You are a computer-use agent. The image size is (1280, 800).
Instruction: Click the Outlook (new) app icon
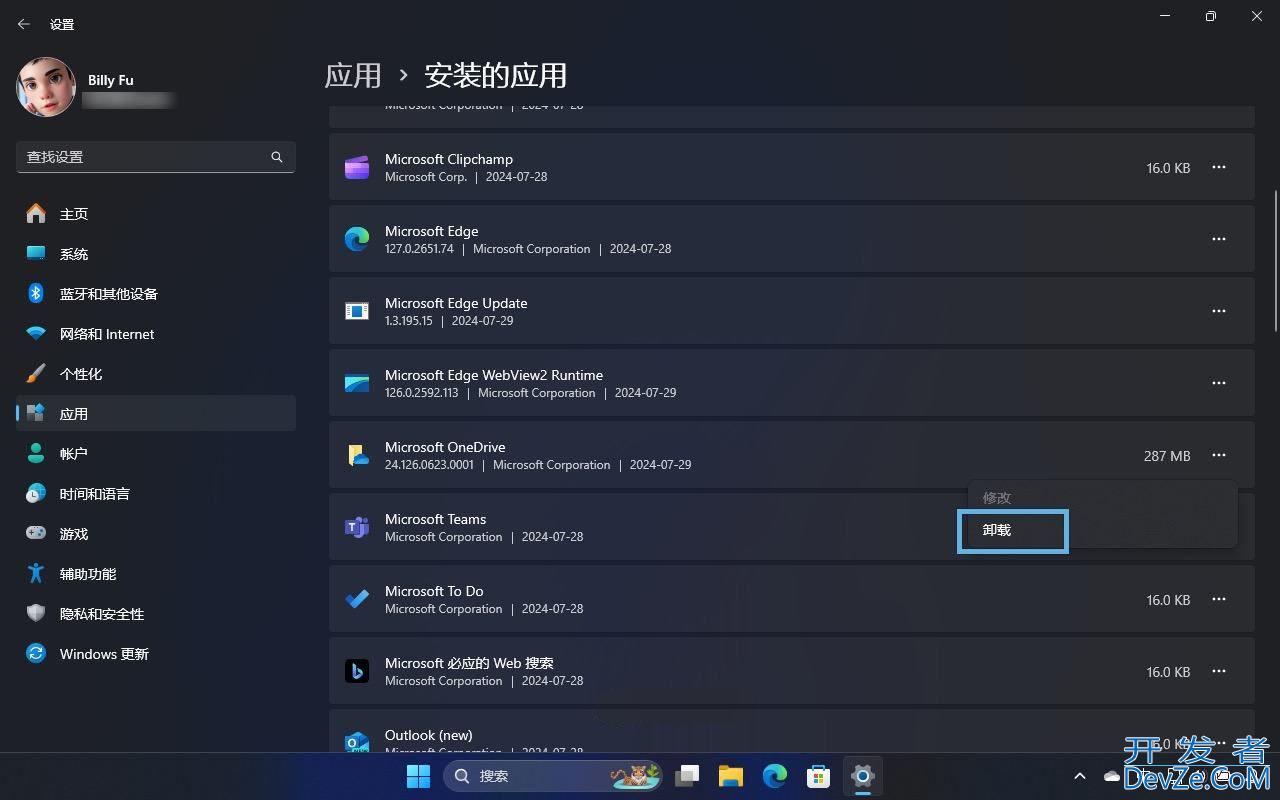(x=357, y=742)
